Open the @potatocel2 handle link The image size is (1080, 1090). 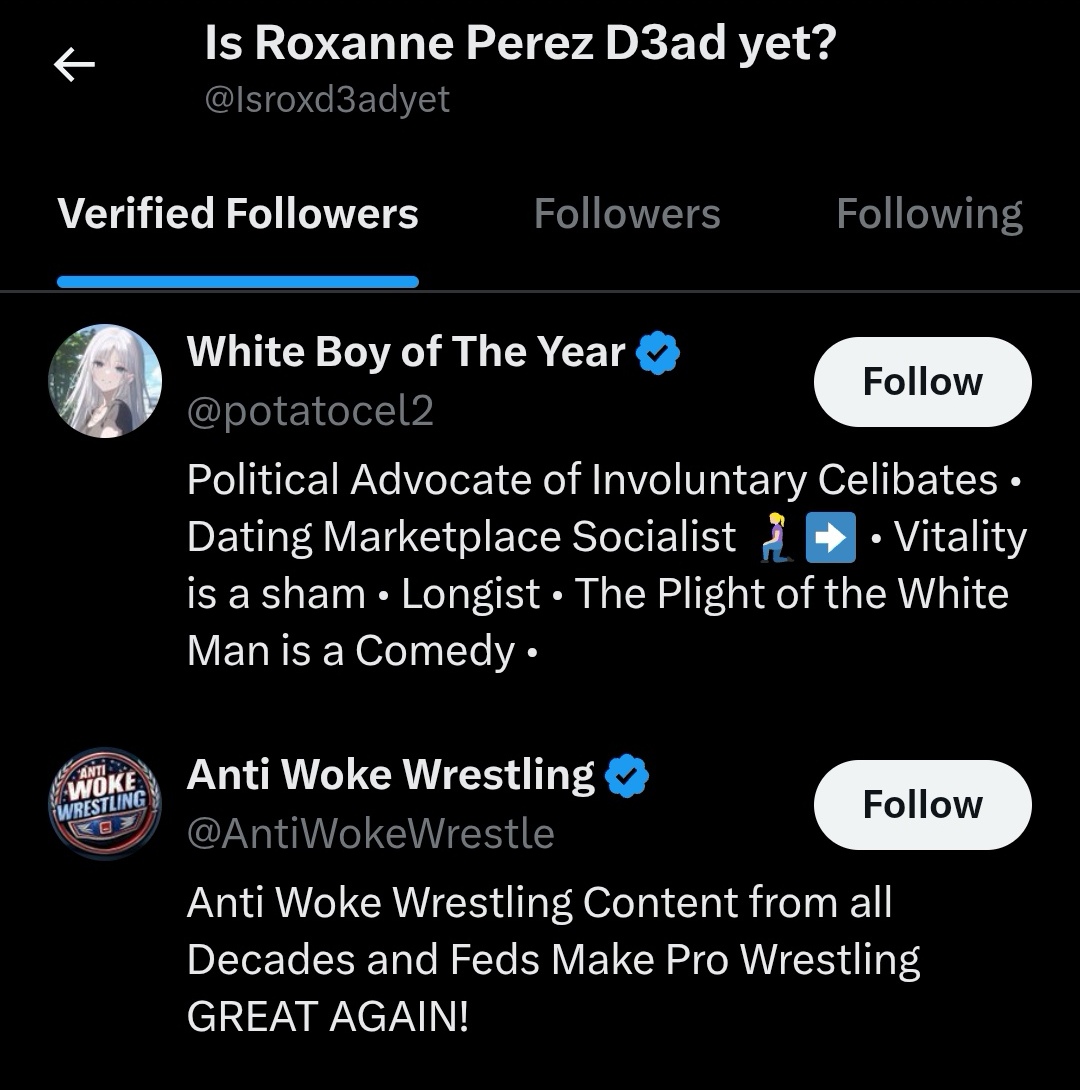(310, 411)
